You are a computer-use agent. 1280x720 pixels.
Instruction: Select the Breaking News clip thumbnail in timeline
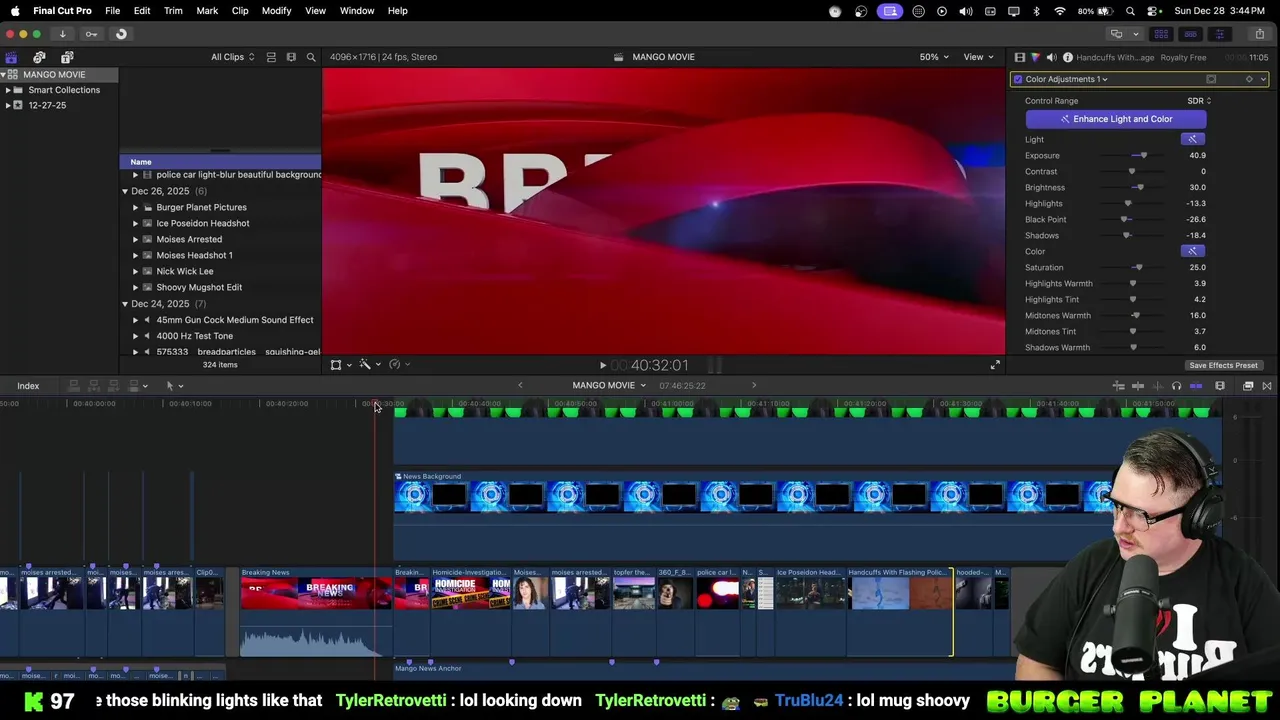[x=315, y=593]
